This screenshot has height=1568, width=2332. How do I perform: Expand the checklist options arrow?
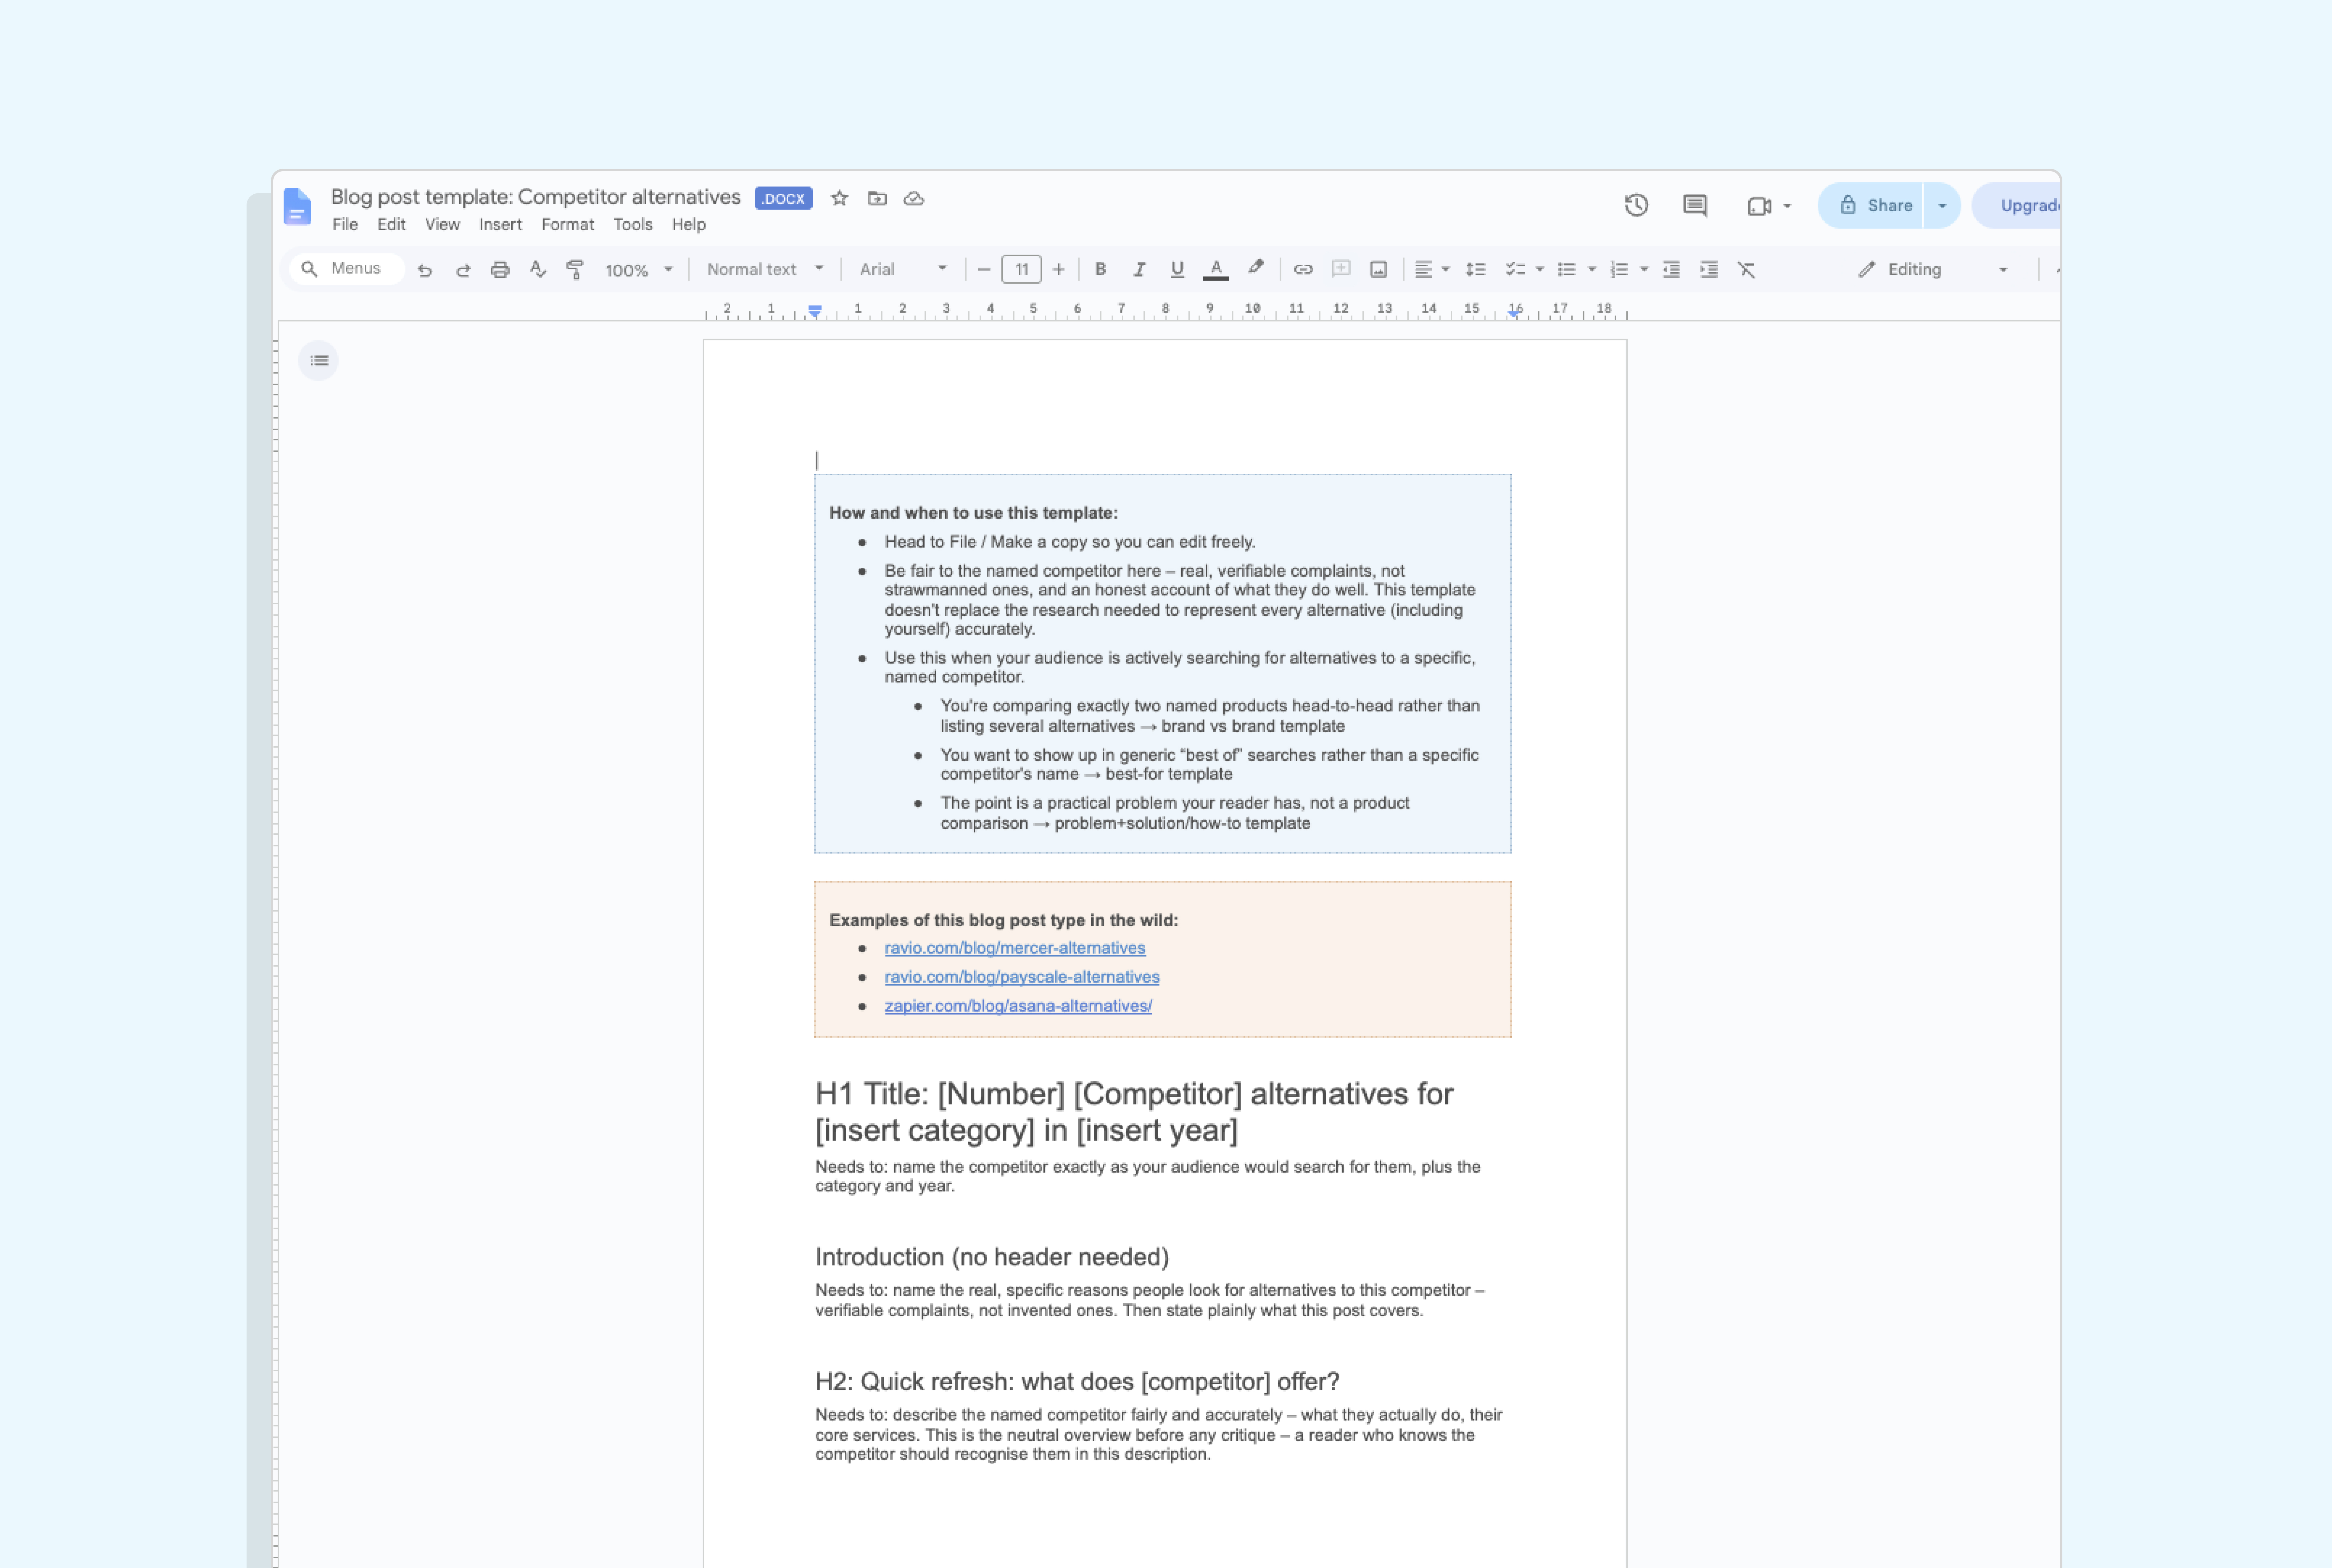pyautogui.click(x=1540, y=269)
